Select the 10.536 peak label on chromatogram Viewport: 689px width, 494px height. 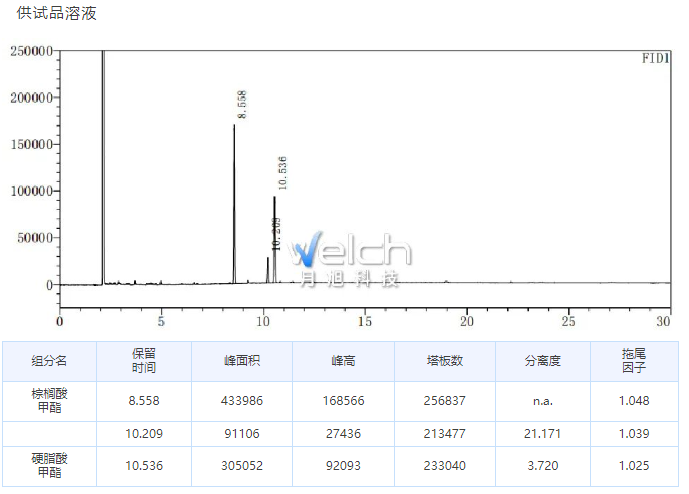click(282, 173)
